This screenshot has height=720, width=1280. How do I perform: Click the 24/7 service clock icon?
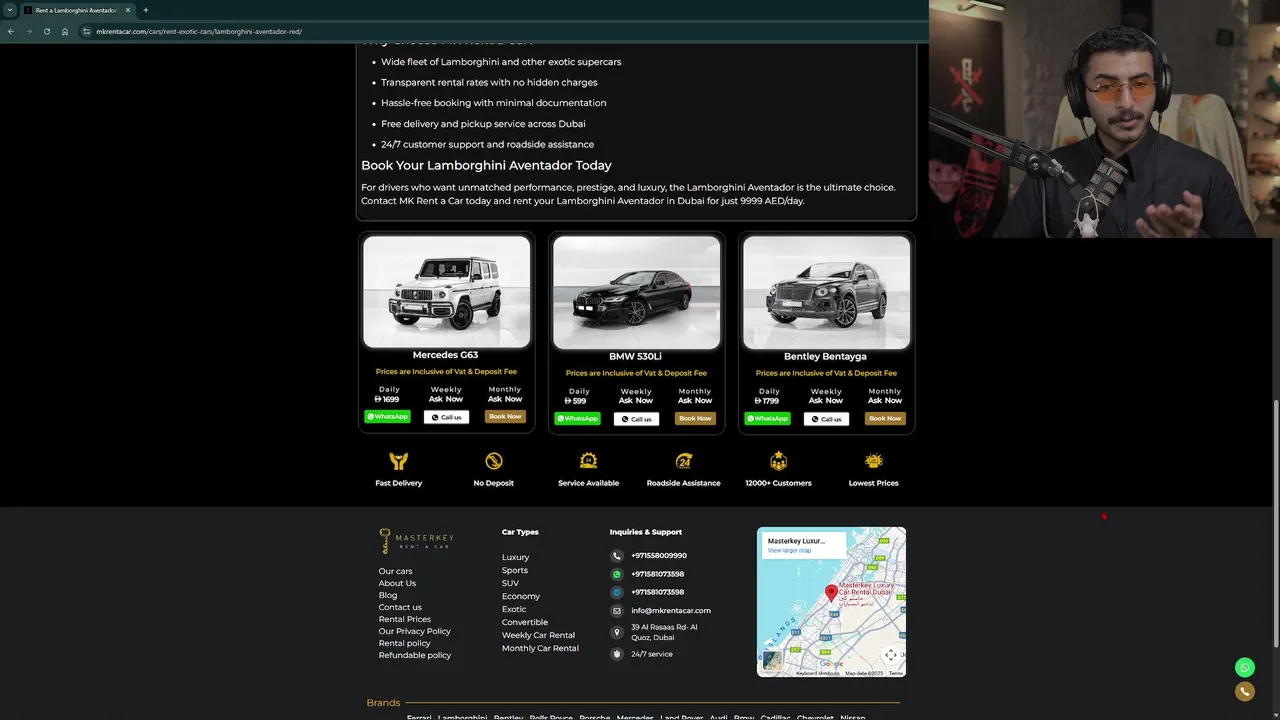click(x=617, y=654)
